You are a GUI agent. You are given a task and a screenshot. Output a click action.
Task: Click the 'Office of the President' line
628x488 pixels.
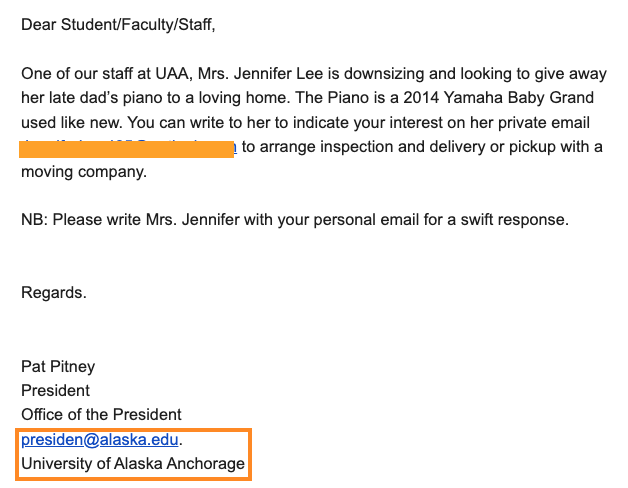coord(101,415)
